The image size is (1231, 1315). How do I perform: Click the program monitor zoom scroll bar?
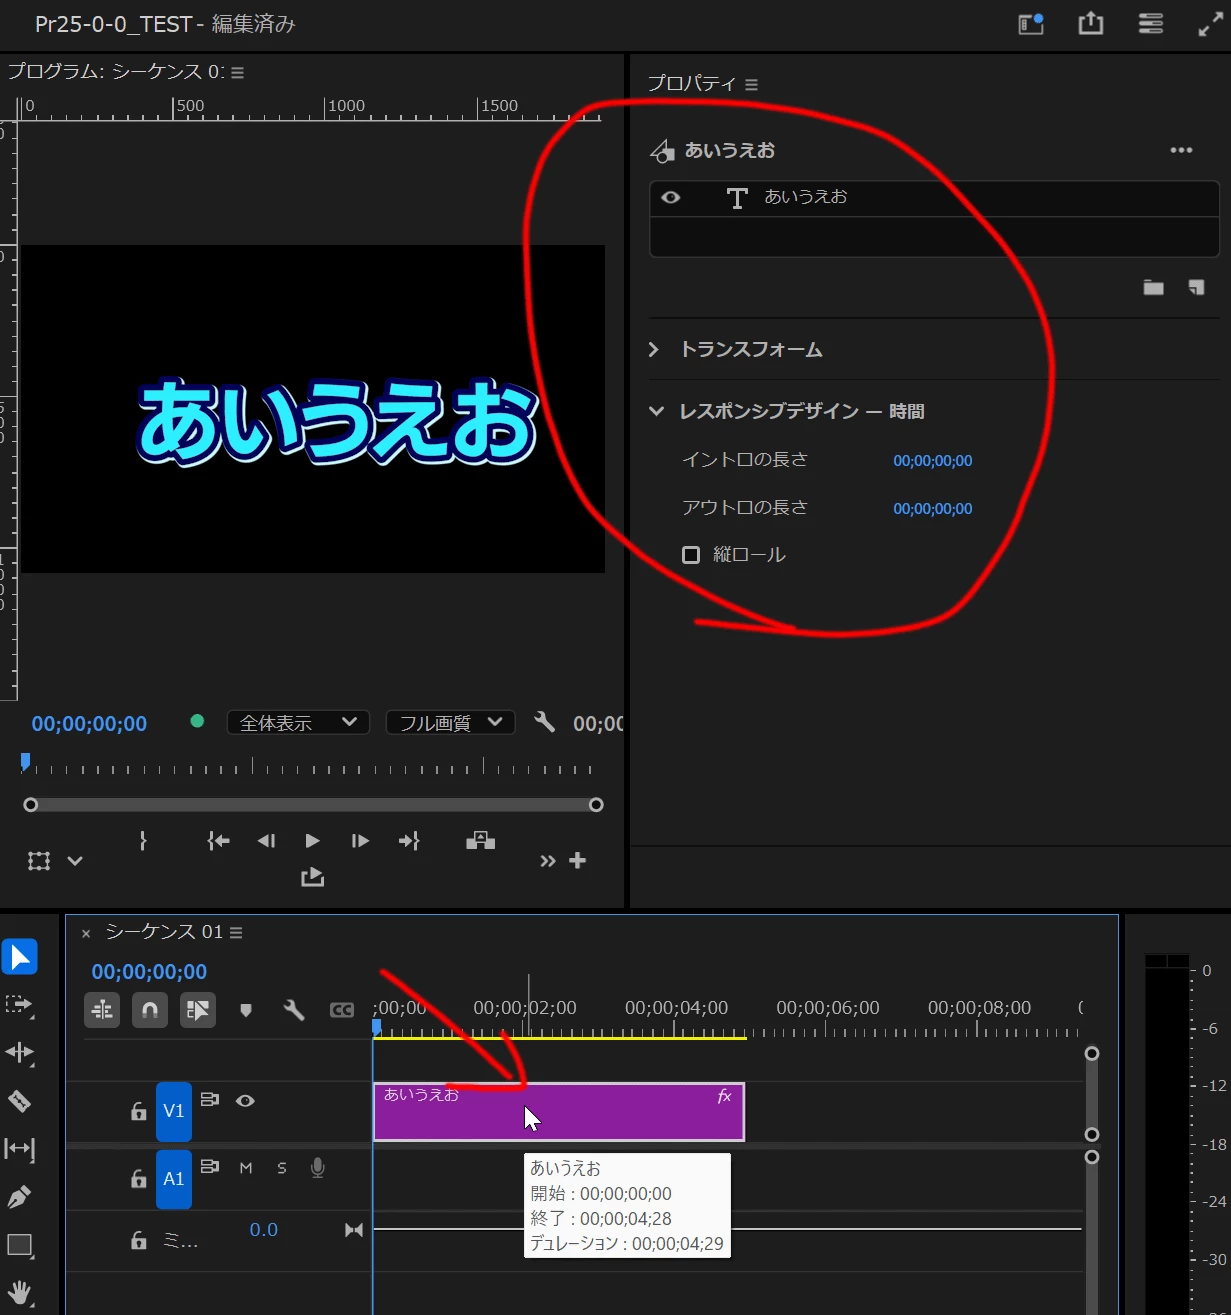313,805
